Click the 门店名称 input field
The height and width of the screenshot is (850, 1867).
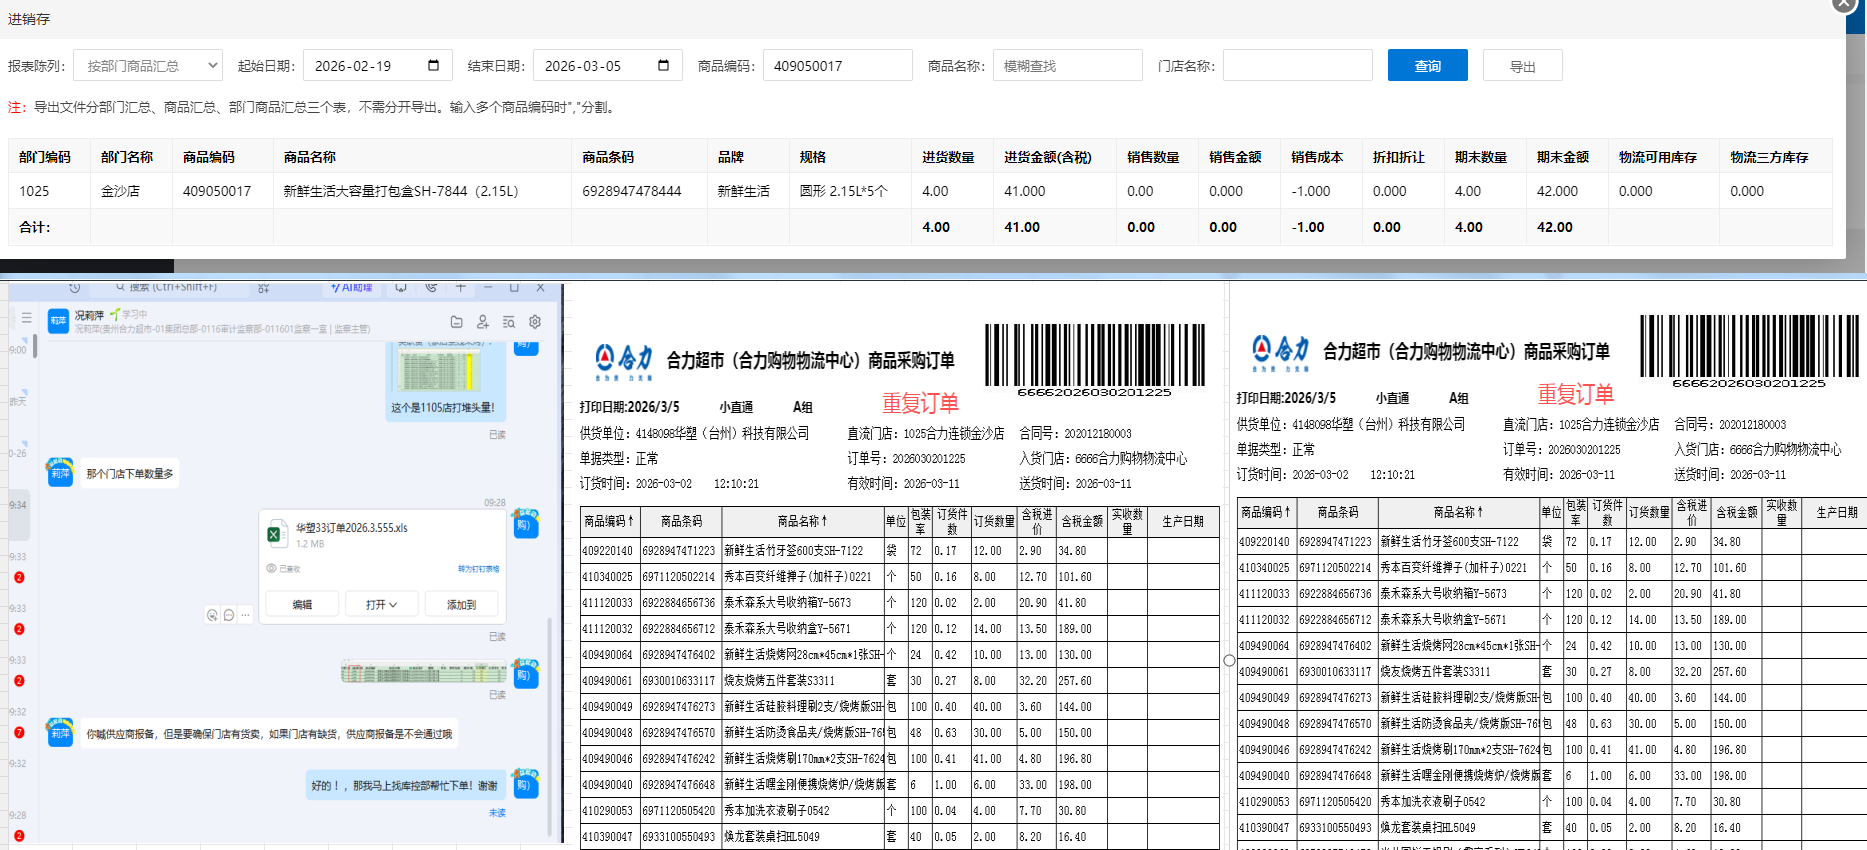coord(1297,66)
